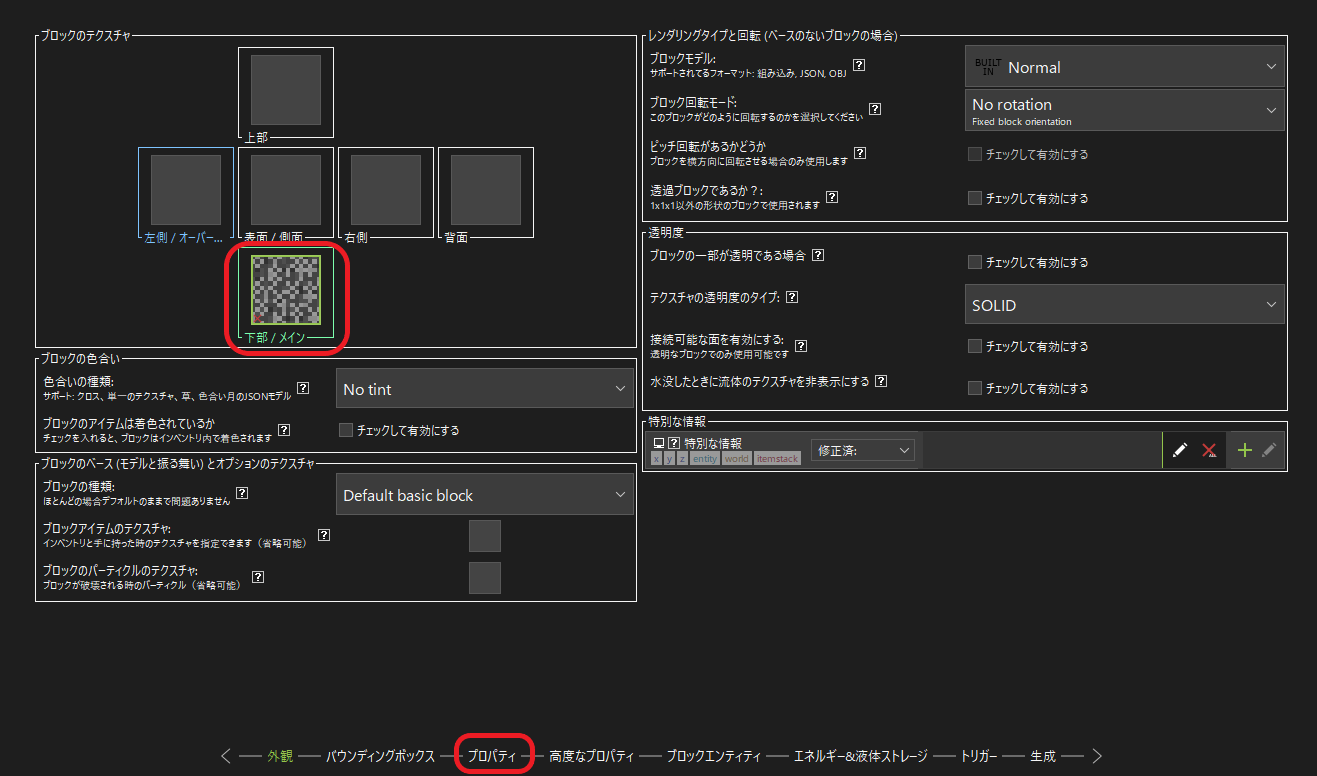Enable ブロックの一部が透明である場合 checkbox

(x=975, y=261)
